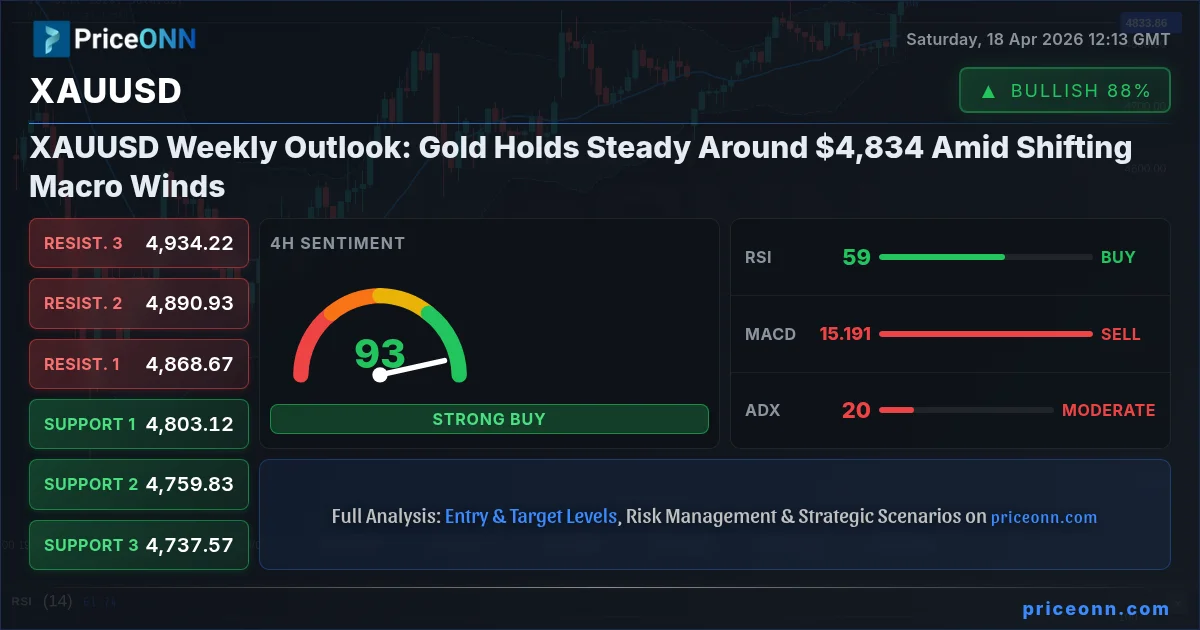Click the green up-triangle in the bullish badge
Screen dimensions: 1200x630
tap(988, 91)
